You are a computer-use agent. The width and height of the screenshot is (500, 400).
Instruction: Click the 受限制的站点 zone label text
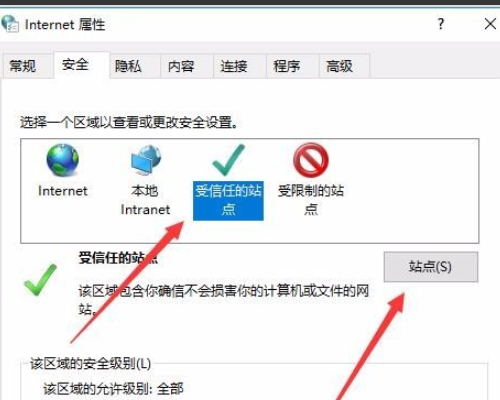pyautogui.click(x=311, y=200)
